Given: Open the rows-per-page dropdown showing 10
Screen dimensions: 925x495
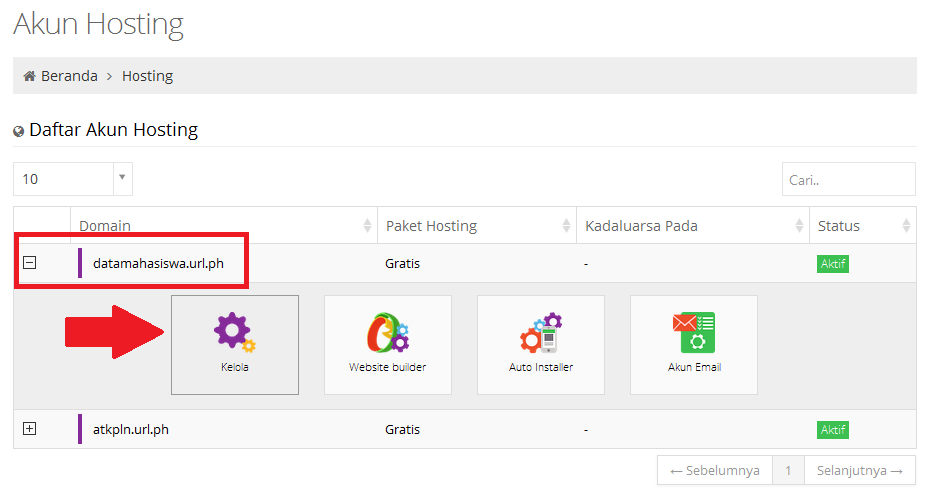Looking at the screenshot, I should (x=72, y=179).
